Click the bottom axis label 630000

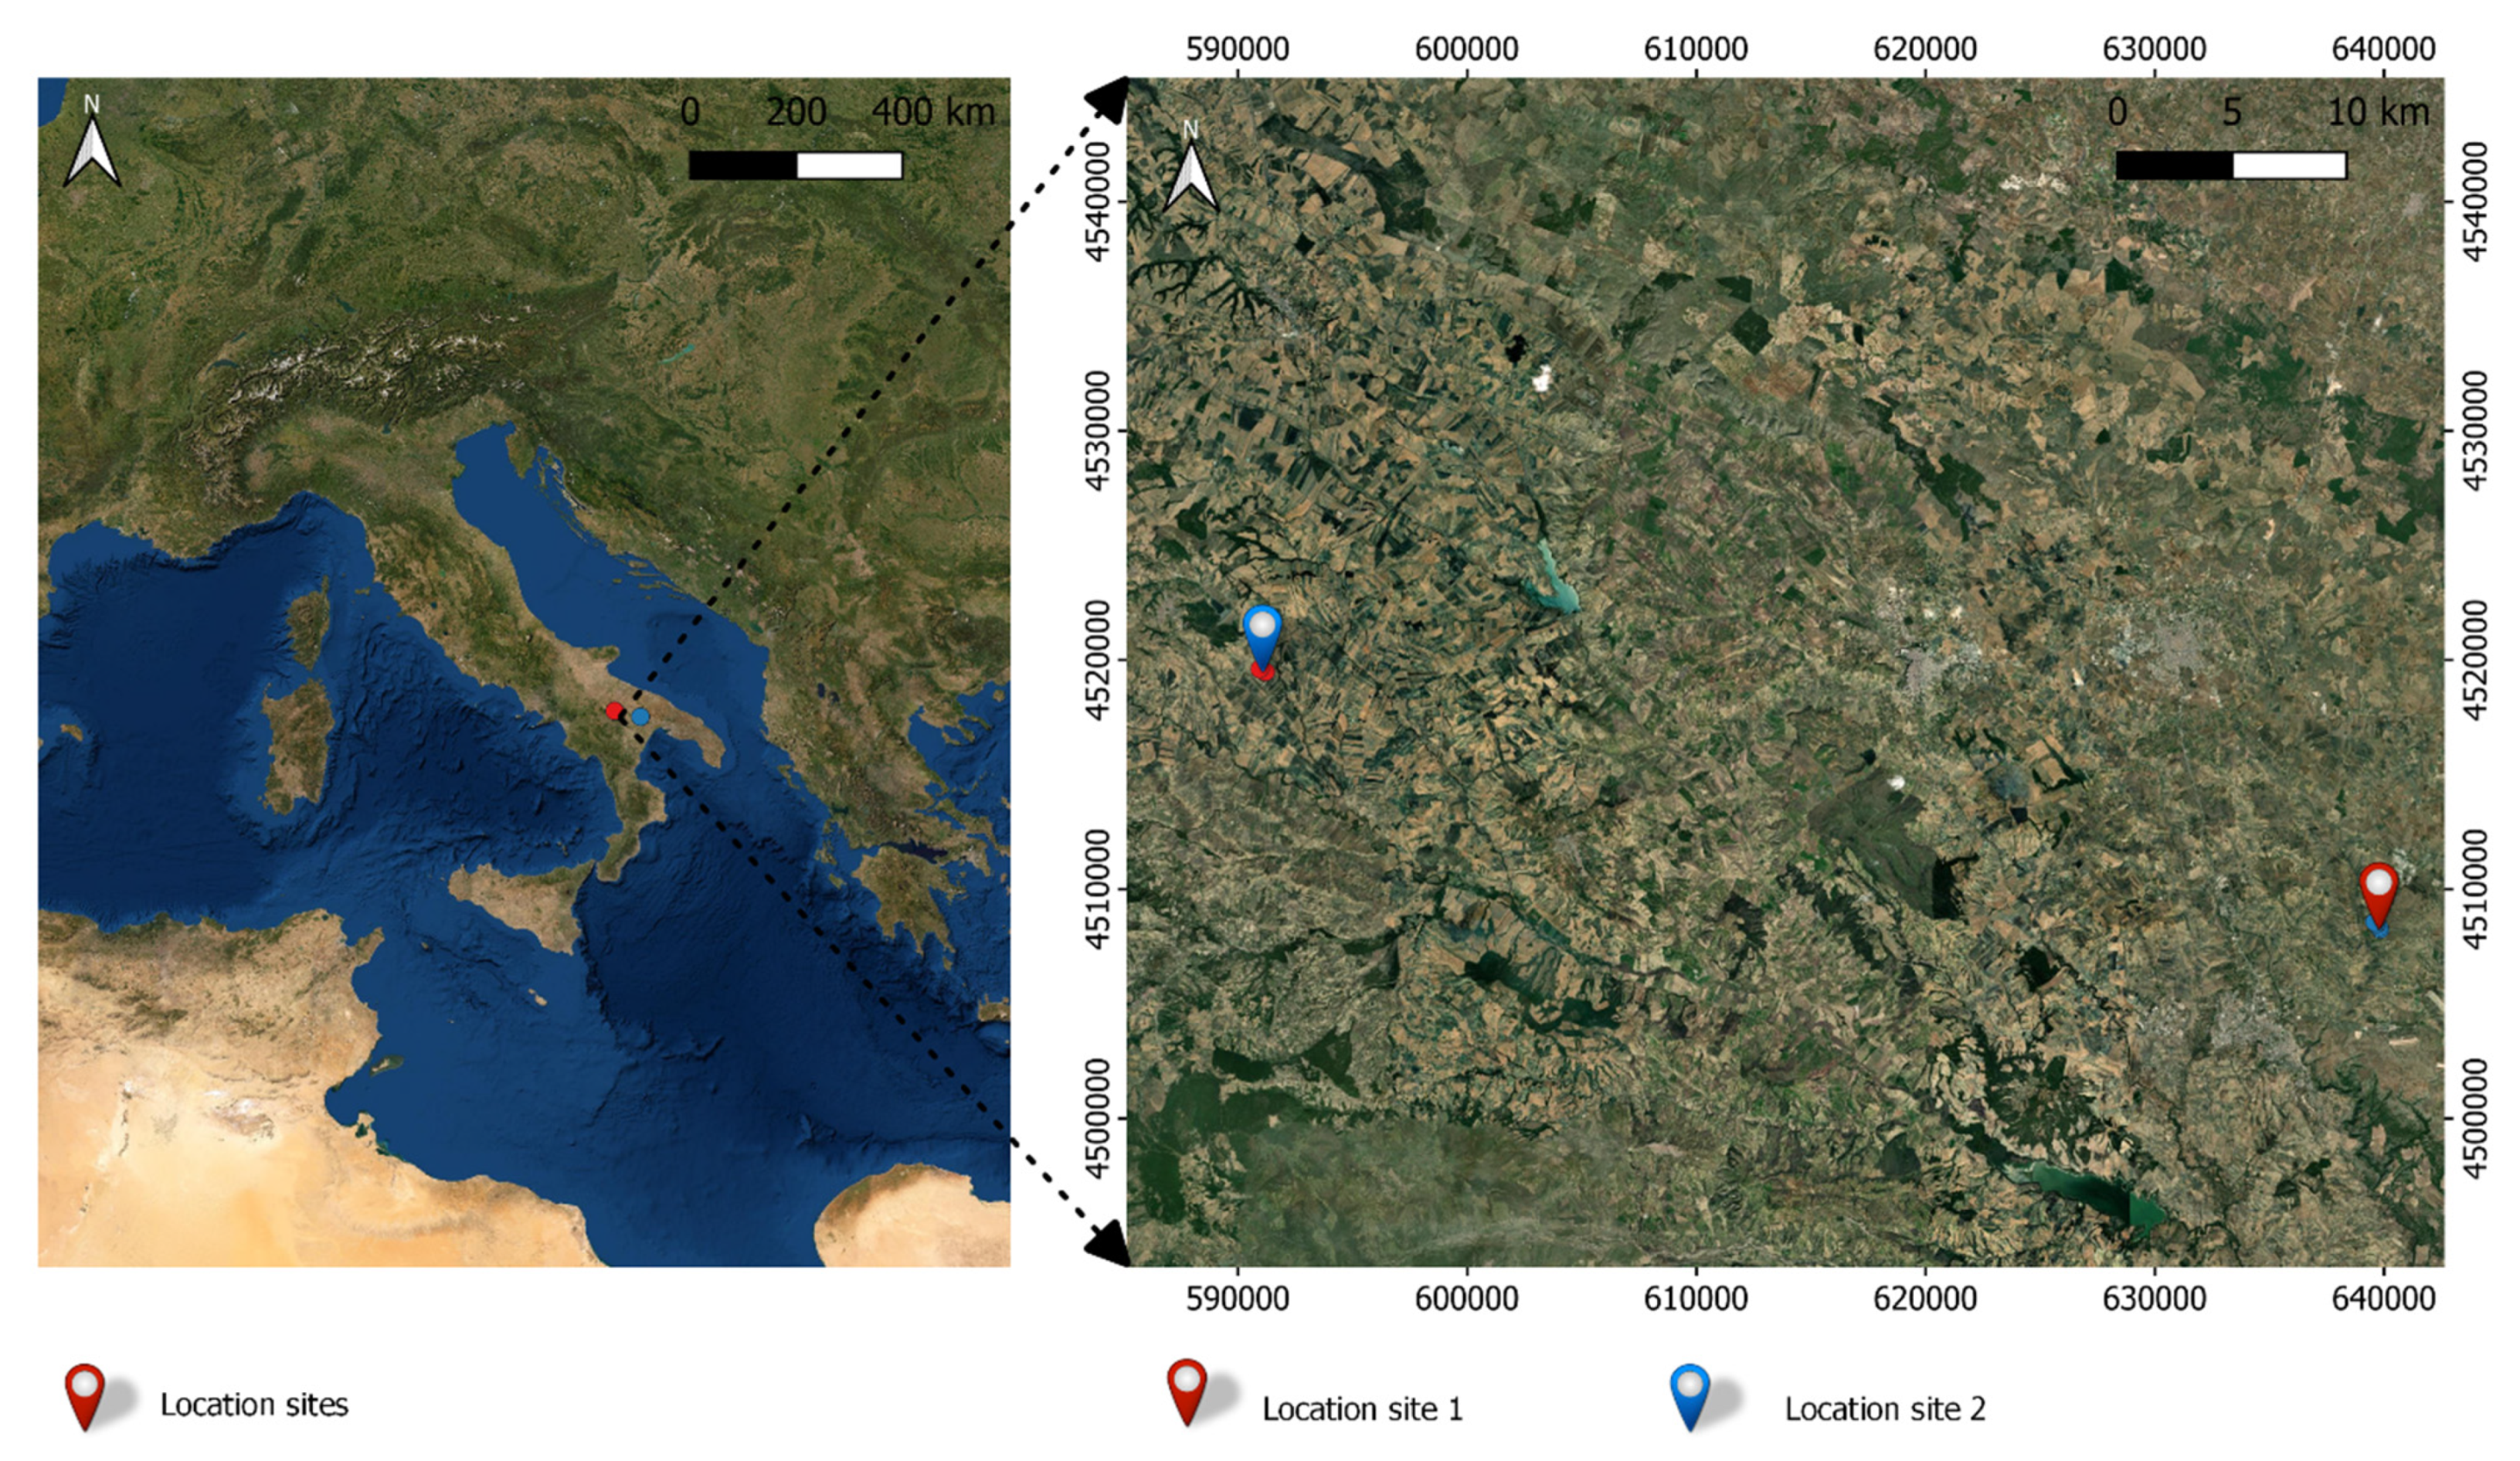point(2154,1298)
